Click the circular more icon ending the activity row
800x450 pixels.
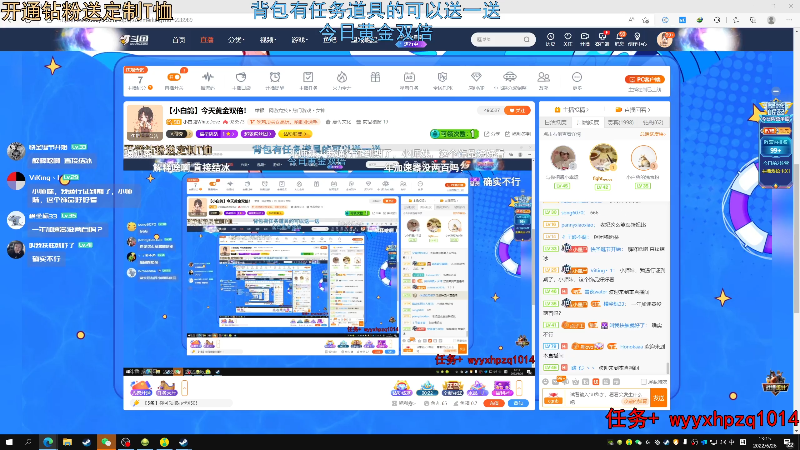tap(577, 78)
